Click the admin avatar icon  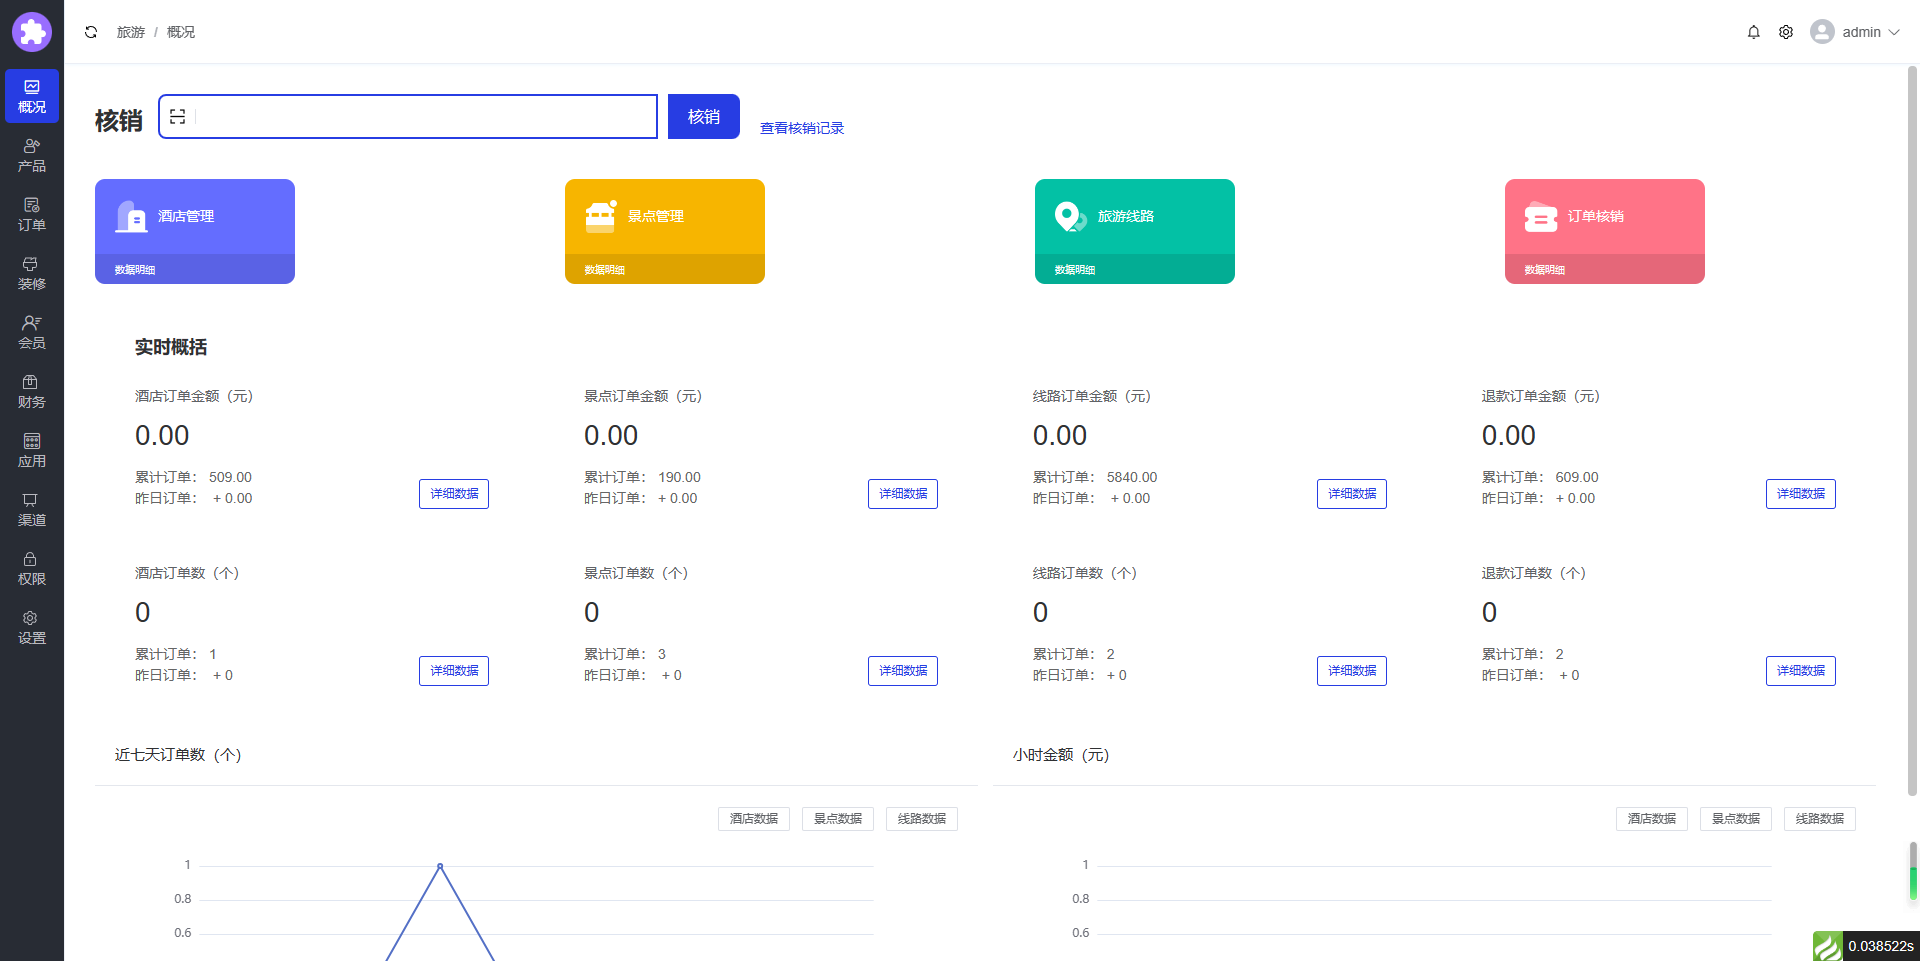[x=1822, y=32]
